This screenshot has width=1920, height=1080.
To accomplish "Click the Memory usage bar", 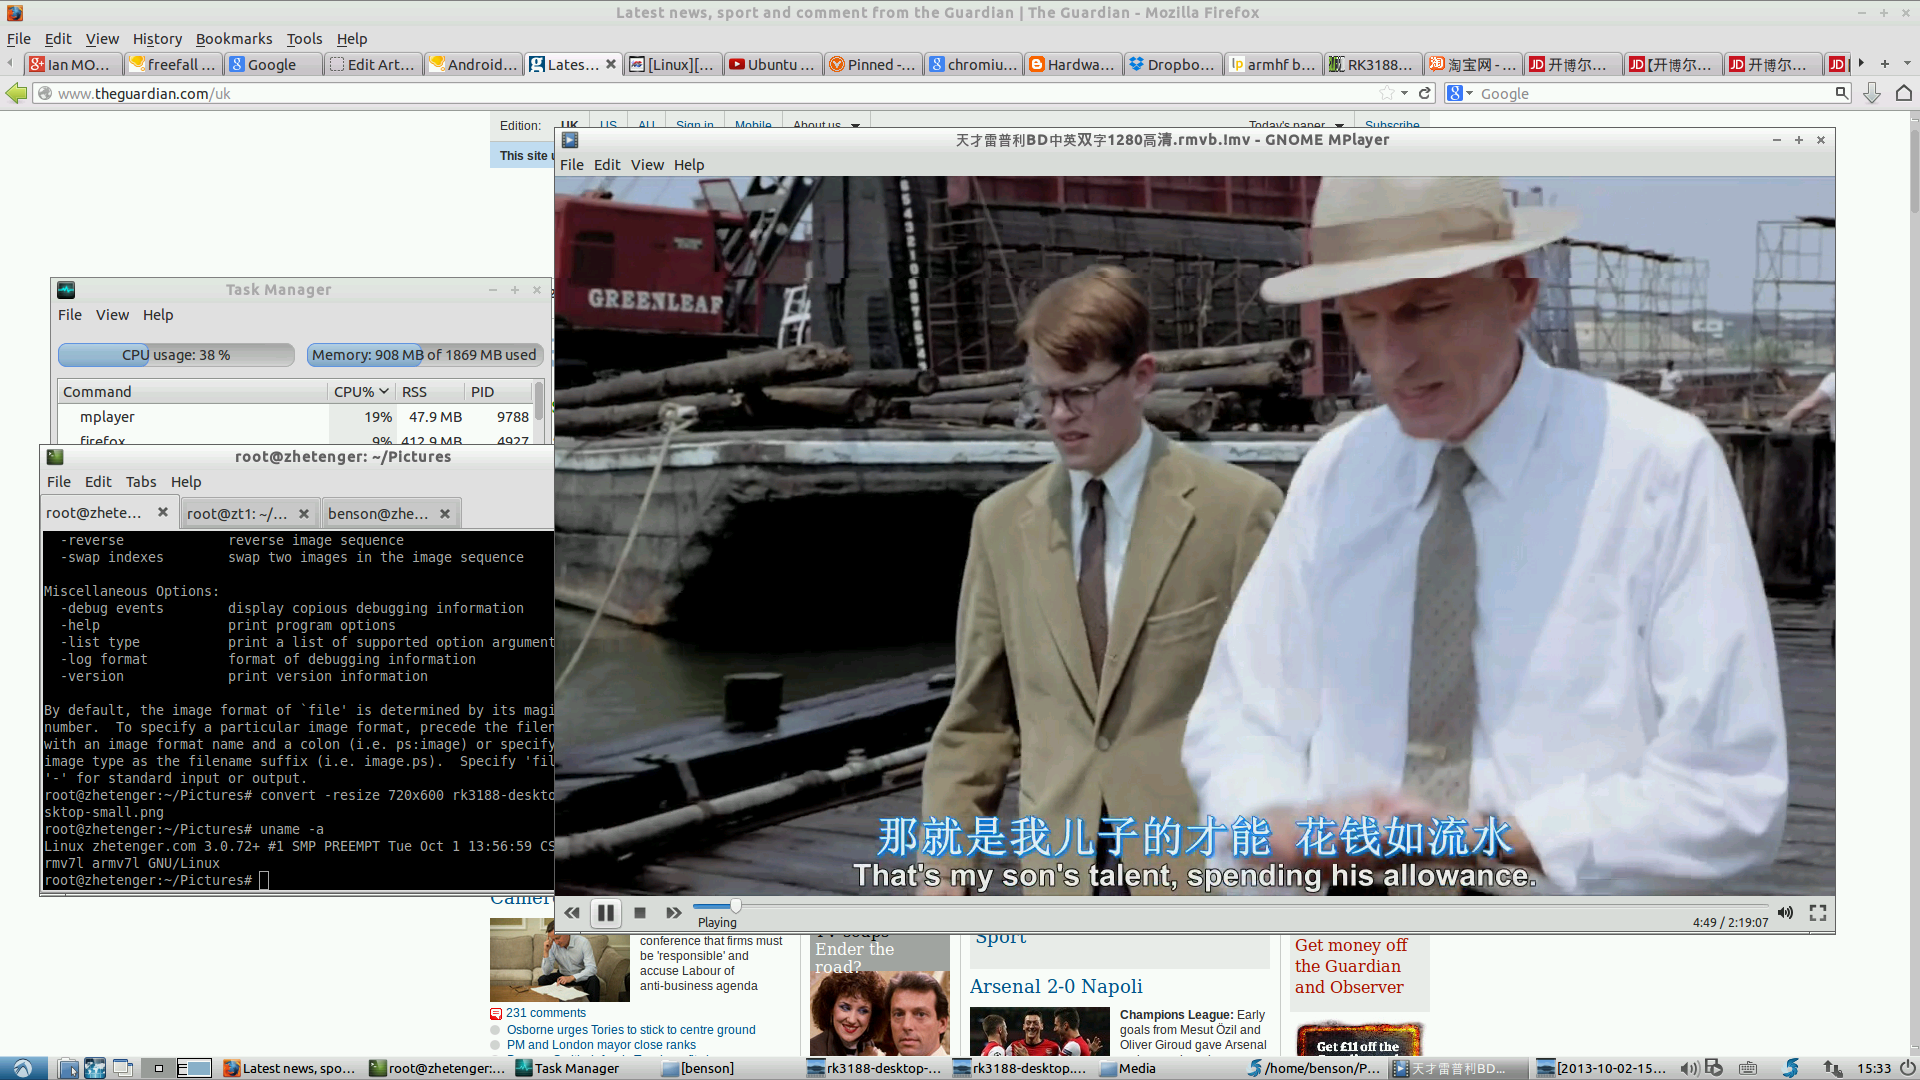I will [x=424, y=355].
